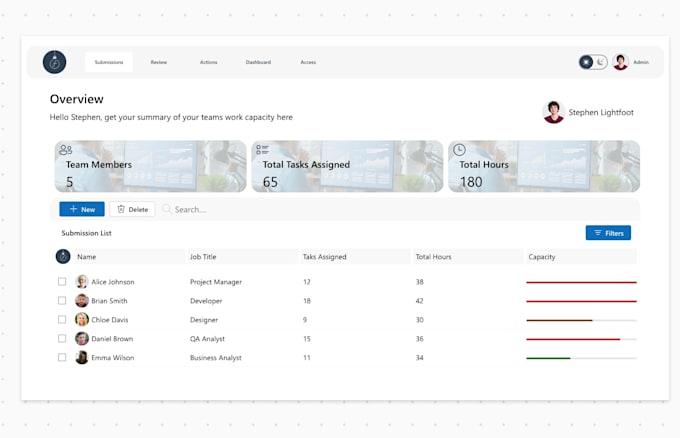Go to the Dashboard tab
680x438 pixels.
tap(258, 62)
